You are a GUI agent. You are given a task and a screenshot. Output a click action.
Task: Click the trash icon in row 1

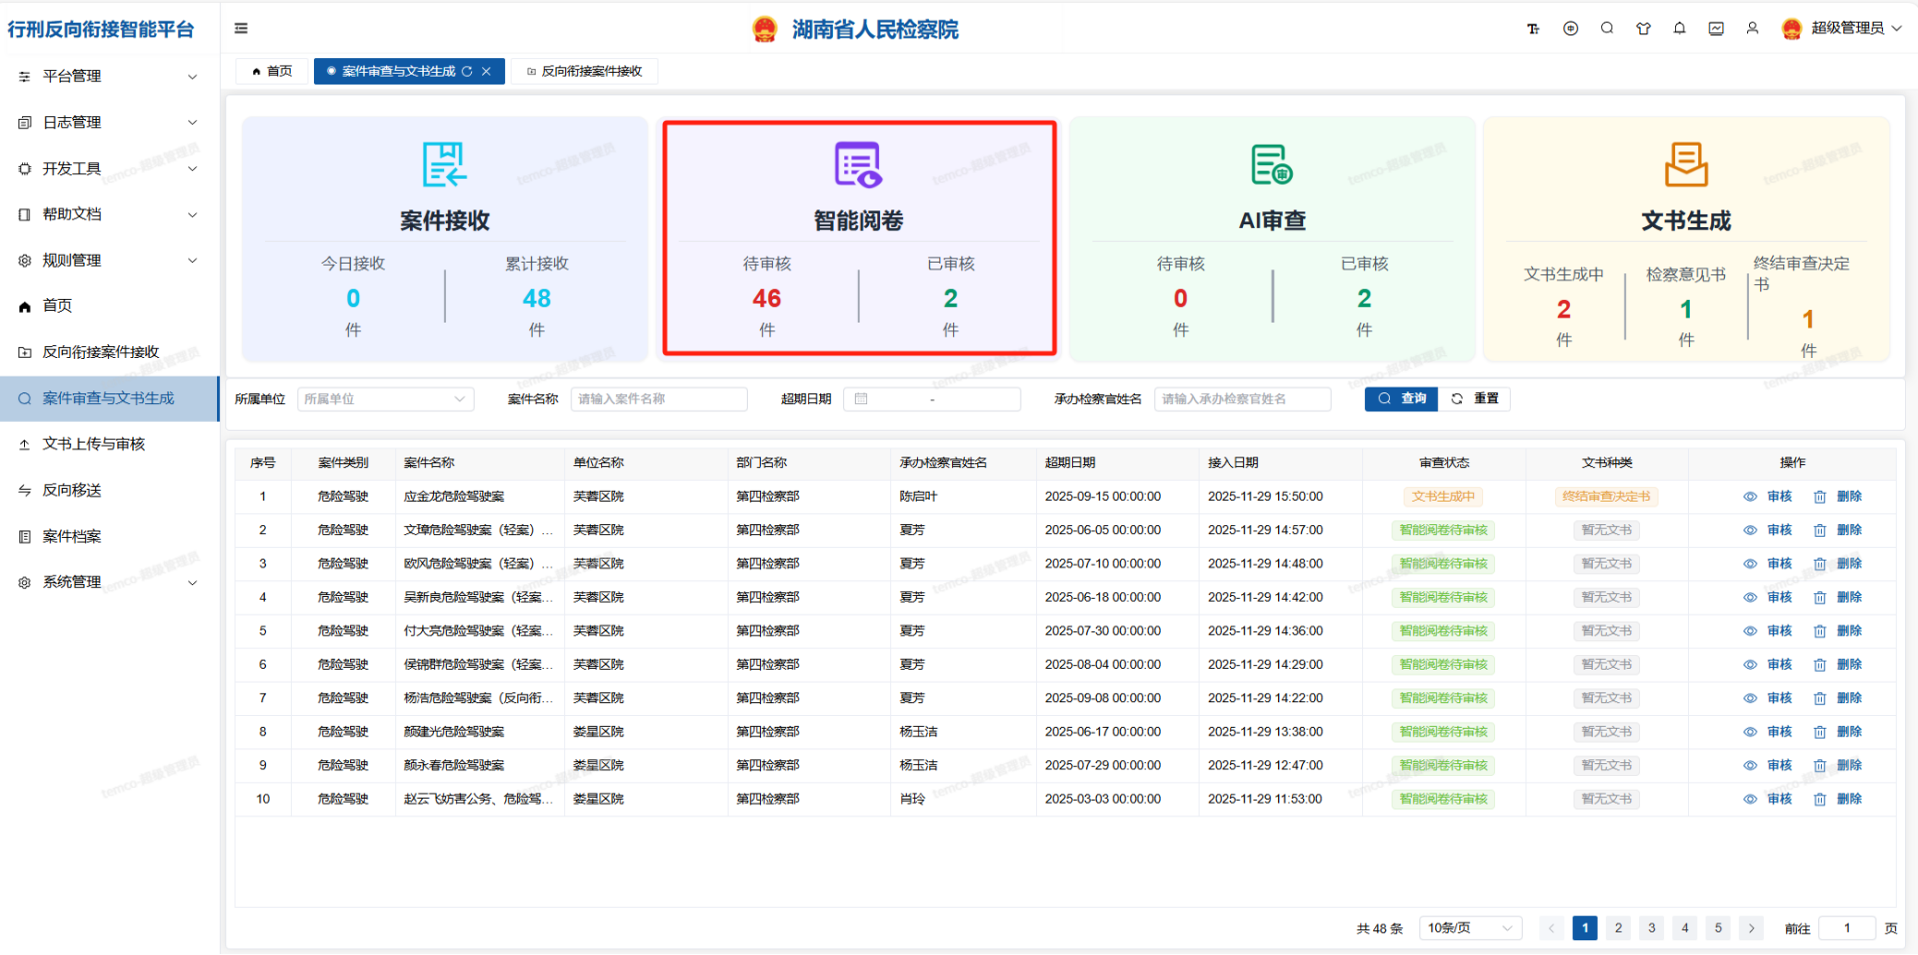[x=1820, y=497]
